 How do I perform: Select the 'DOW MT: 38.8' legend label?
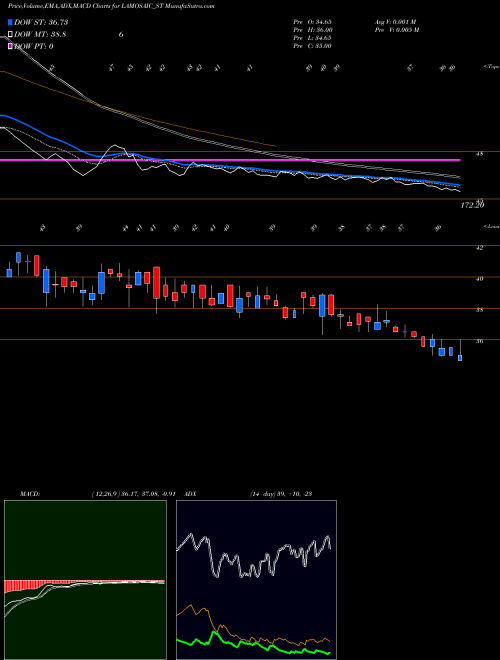tap(40, 35)
